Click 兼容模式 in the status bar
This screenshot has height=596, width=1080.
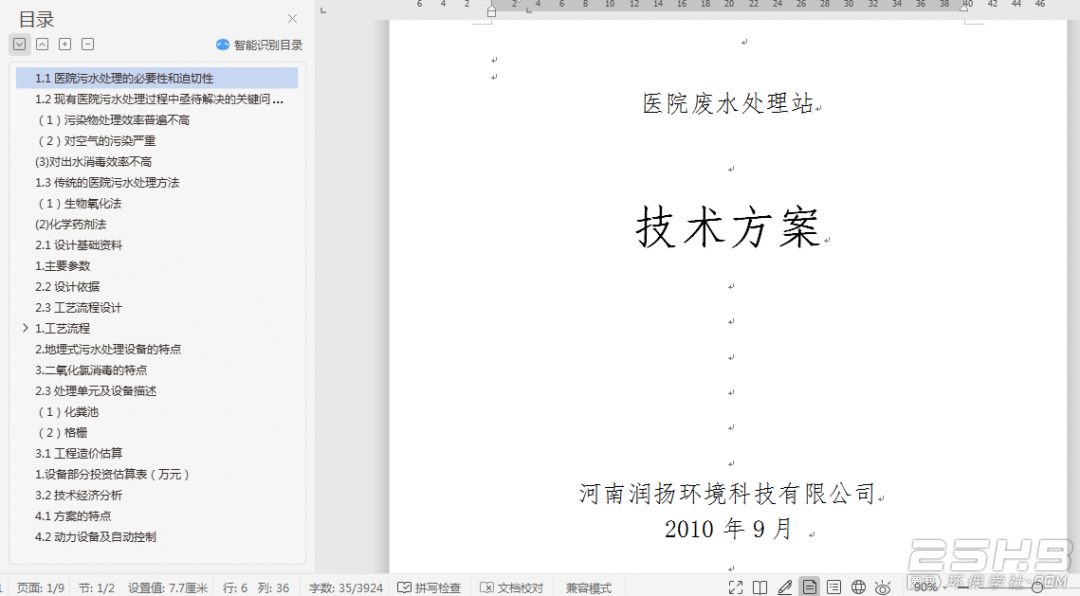tap(589, 588)
